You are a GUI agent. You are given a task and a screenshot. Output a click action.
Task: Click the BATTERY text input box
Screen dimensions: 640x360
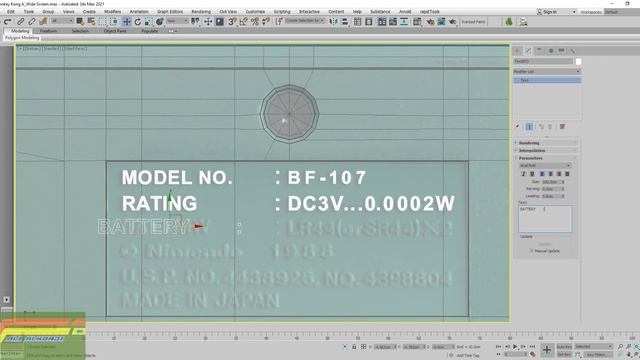545,219
